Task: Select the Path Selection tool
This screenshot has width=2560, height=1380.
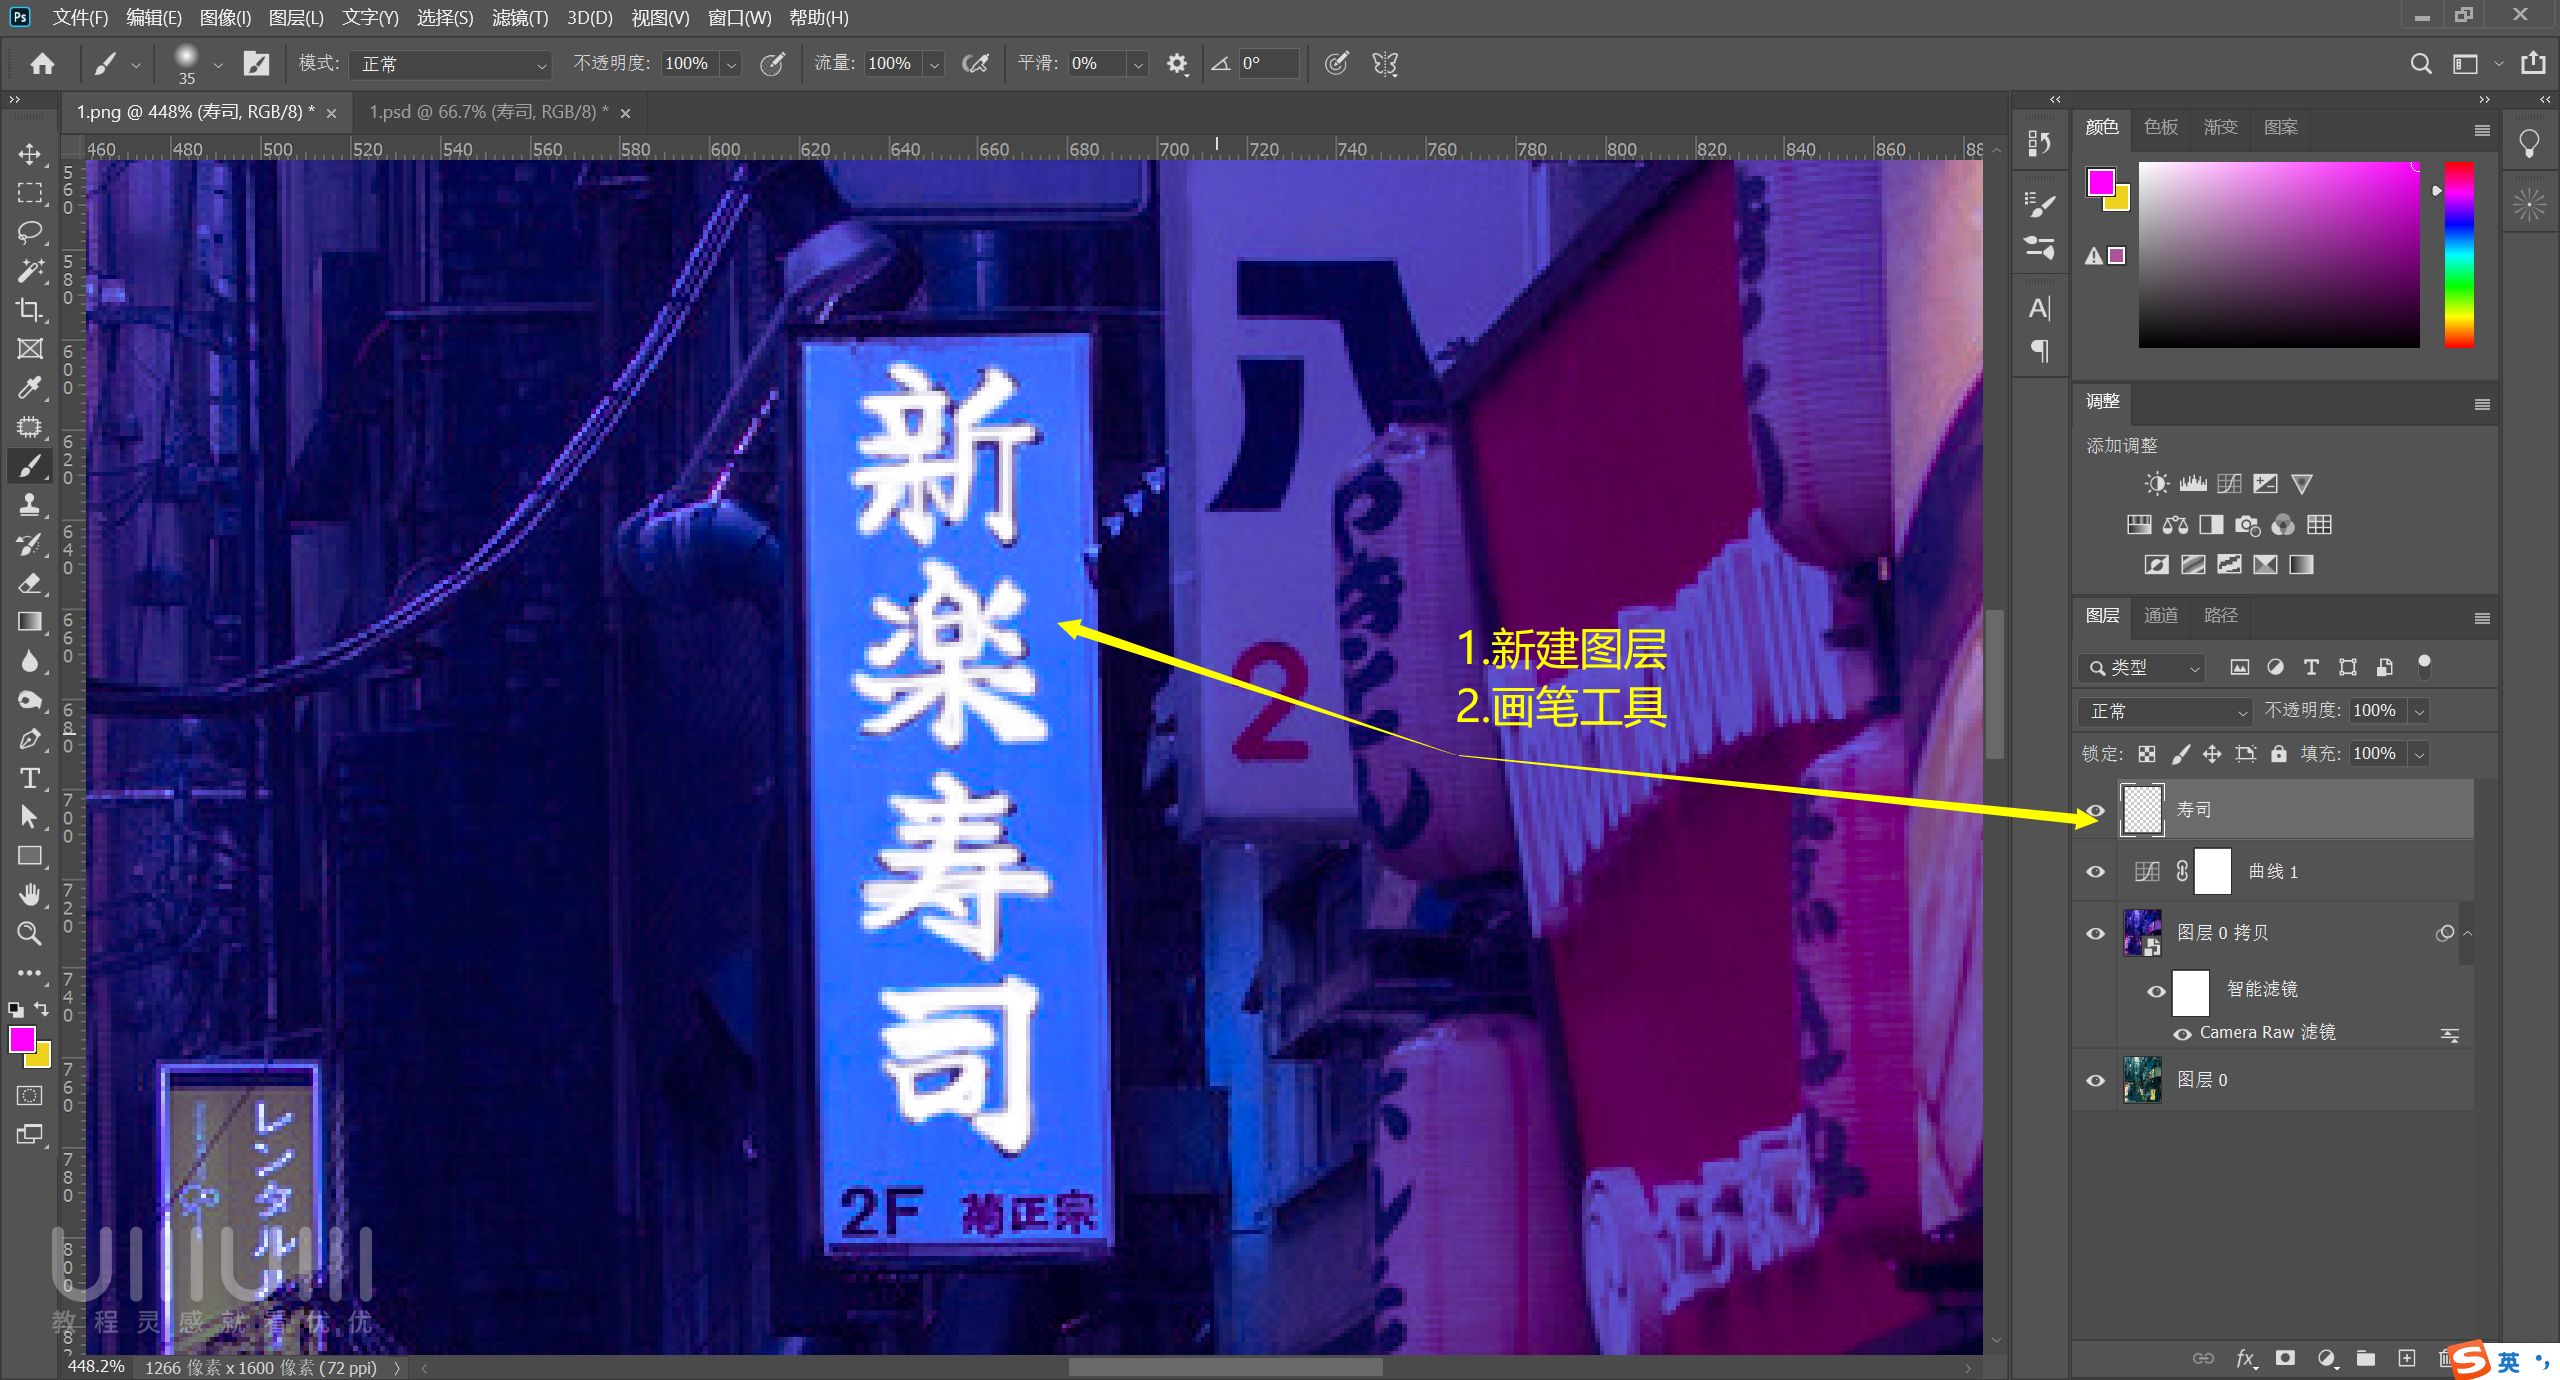Action: 30,817
